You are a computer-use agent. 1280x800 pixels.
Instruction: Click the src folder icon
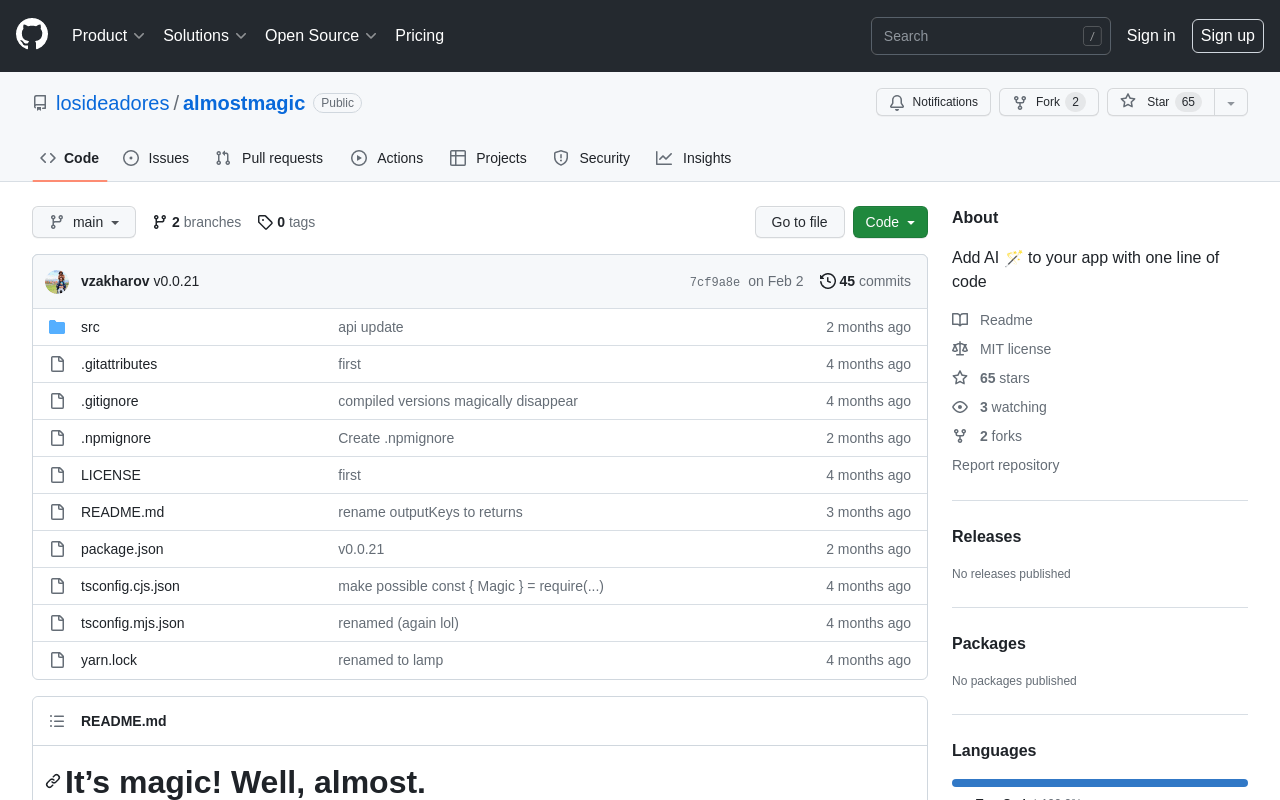57,327
